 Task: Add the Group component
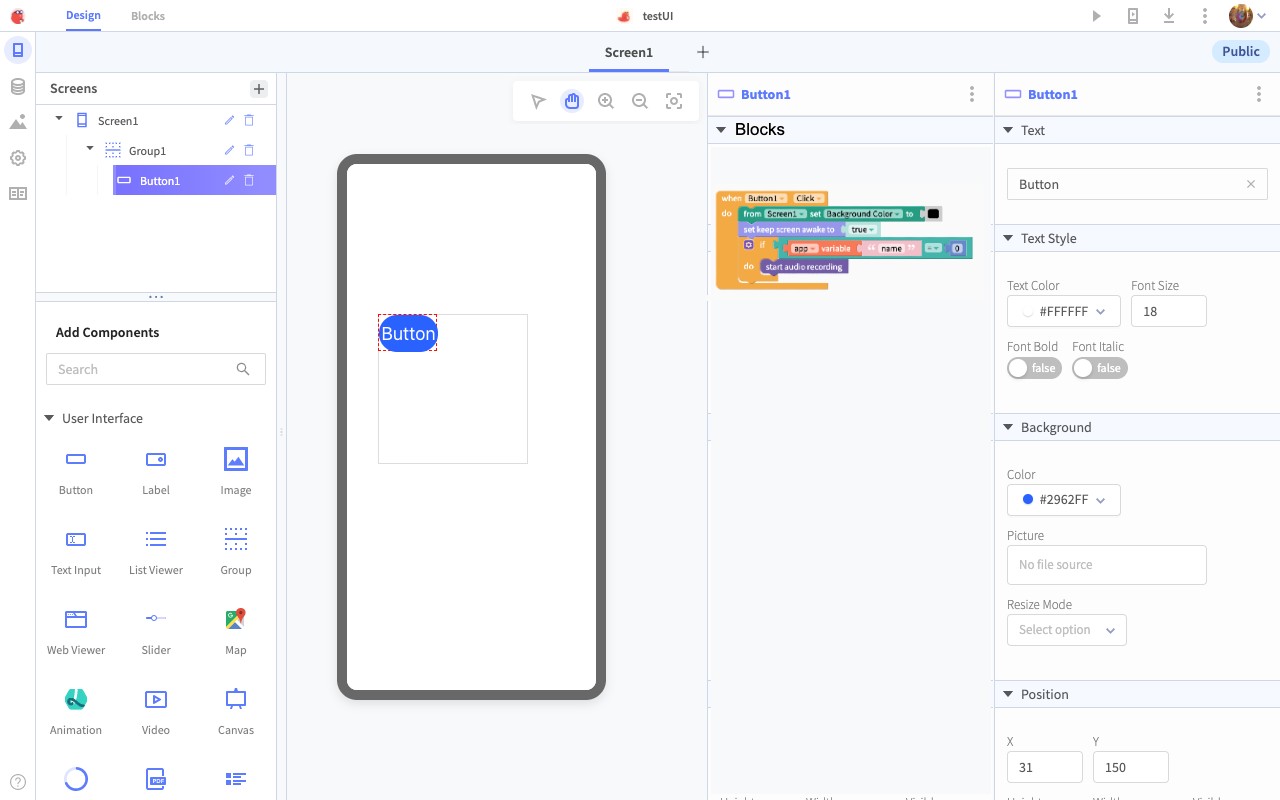point(236,551)
